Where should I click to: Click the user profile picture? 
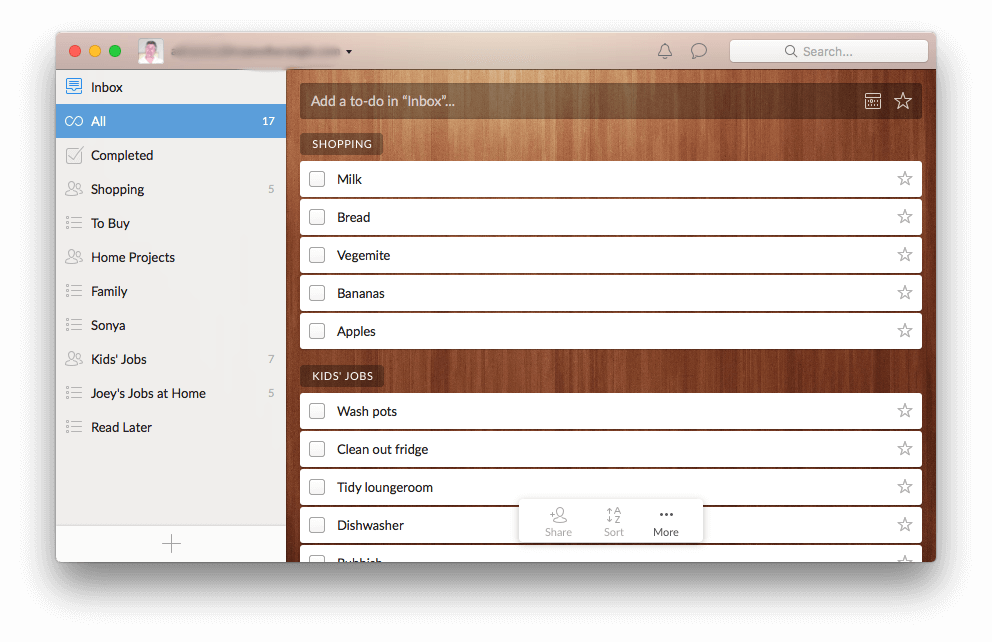point(150,51)
